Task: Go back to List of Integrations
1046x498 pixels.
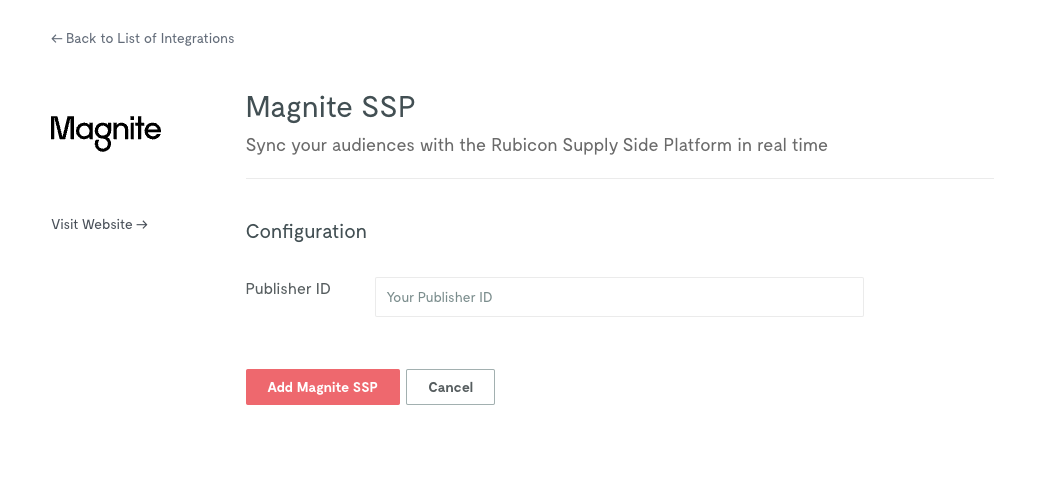Action: click(143, 39)
